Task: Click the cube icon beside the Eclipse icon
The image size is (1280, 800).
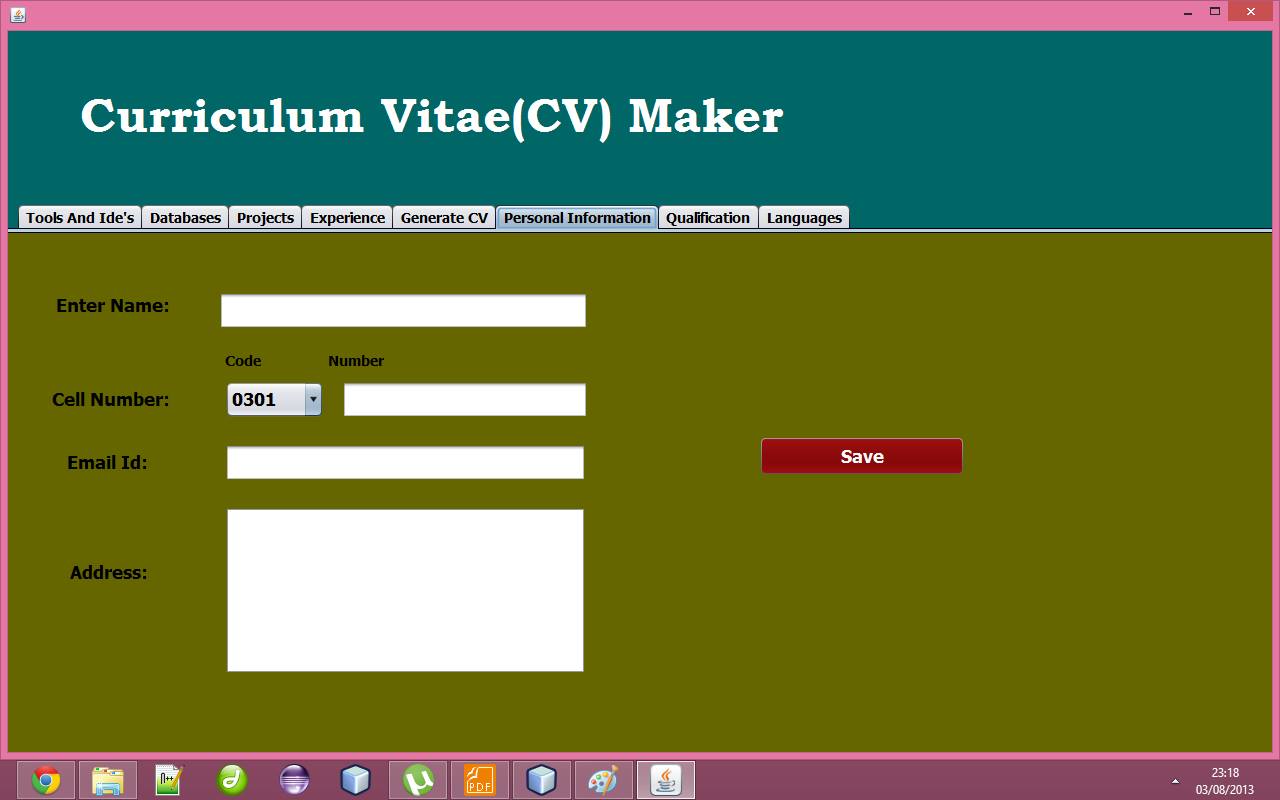Action: pos(356,780)
